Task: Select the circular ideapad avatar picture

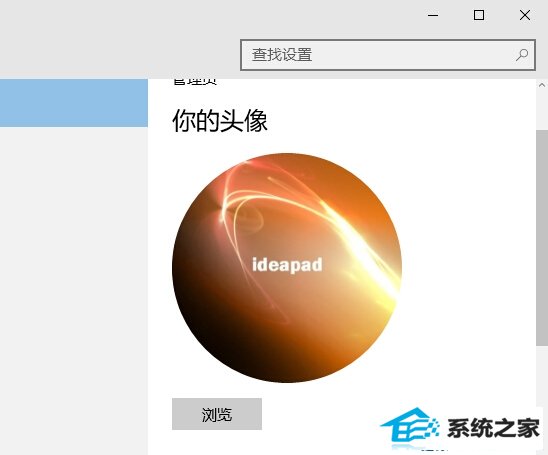Action: 287,268
